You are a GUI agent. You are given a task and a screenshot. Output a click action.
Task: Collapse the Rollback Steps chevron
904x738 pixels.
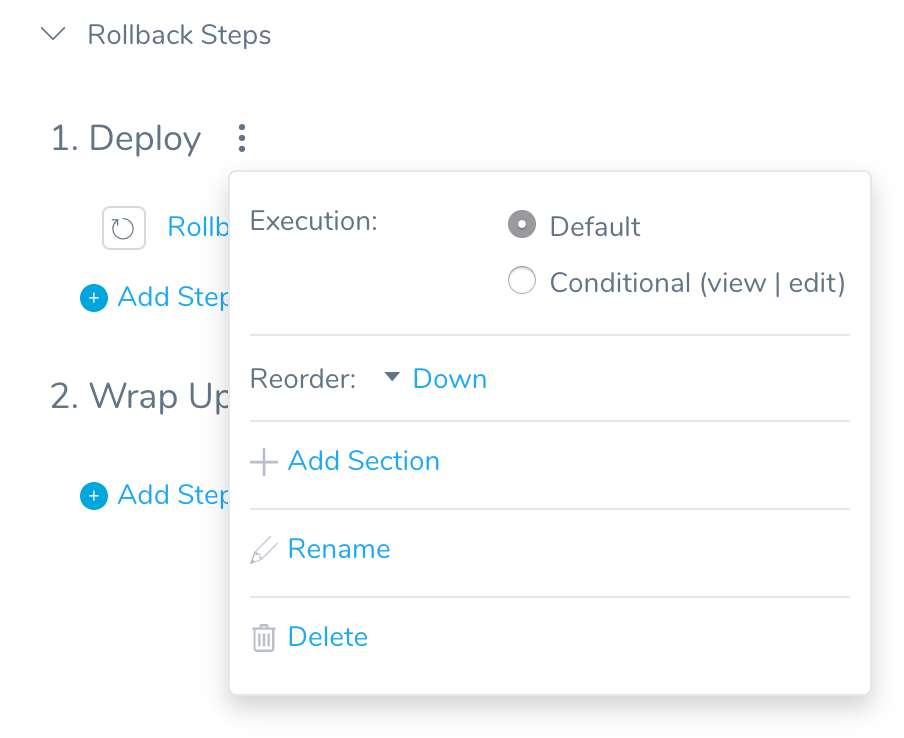(x=53, y=33)
